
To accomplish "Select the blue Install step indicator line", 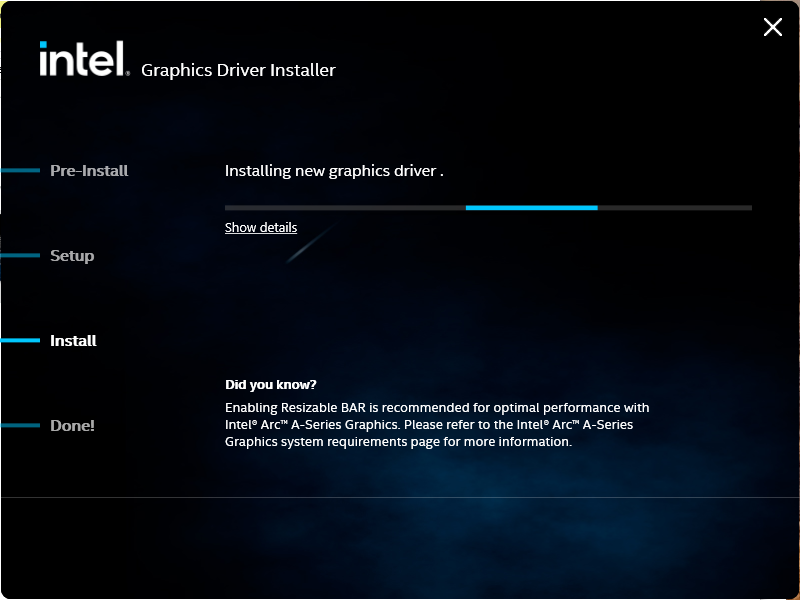I will pyautogui.click(x=20, y=340).
